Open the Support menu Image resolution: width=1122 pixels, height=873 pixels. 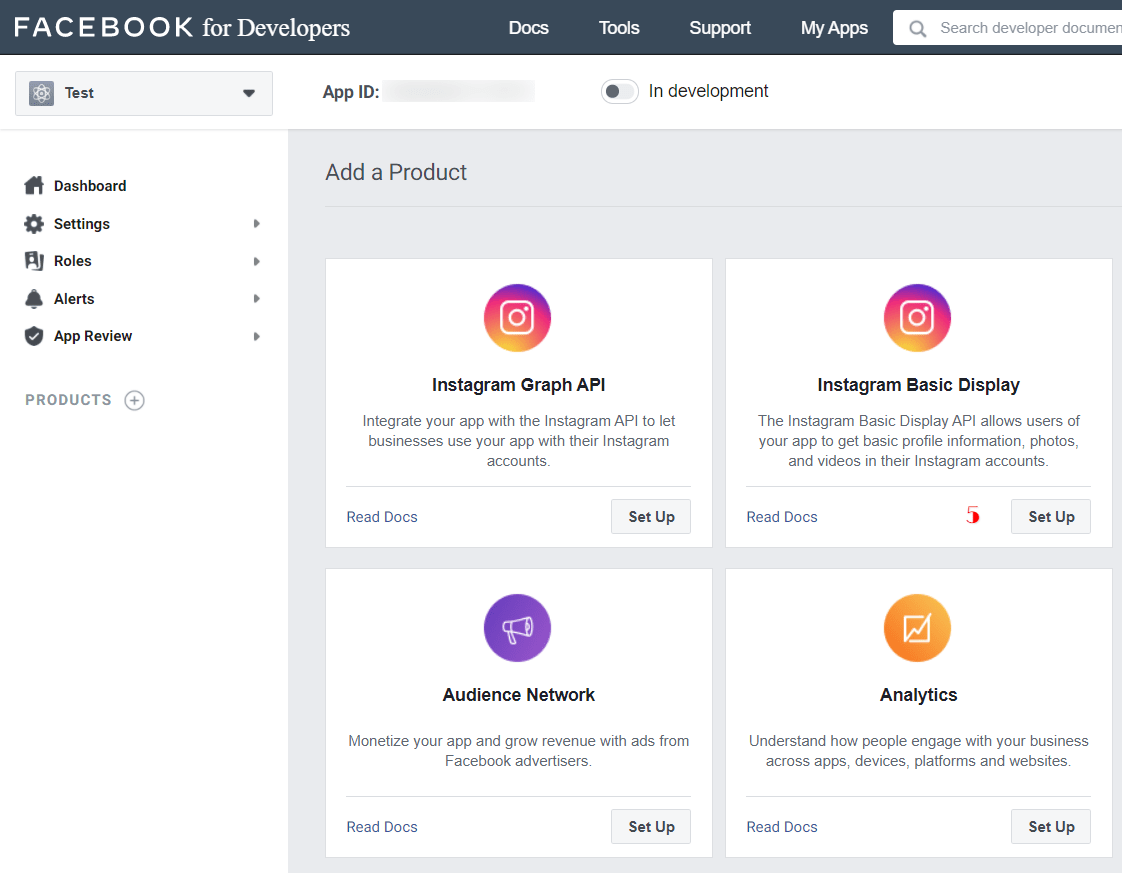[720, 28]
